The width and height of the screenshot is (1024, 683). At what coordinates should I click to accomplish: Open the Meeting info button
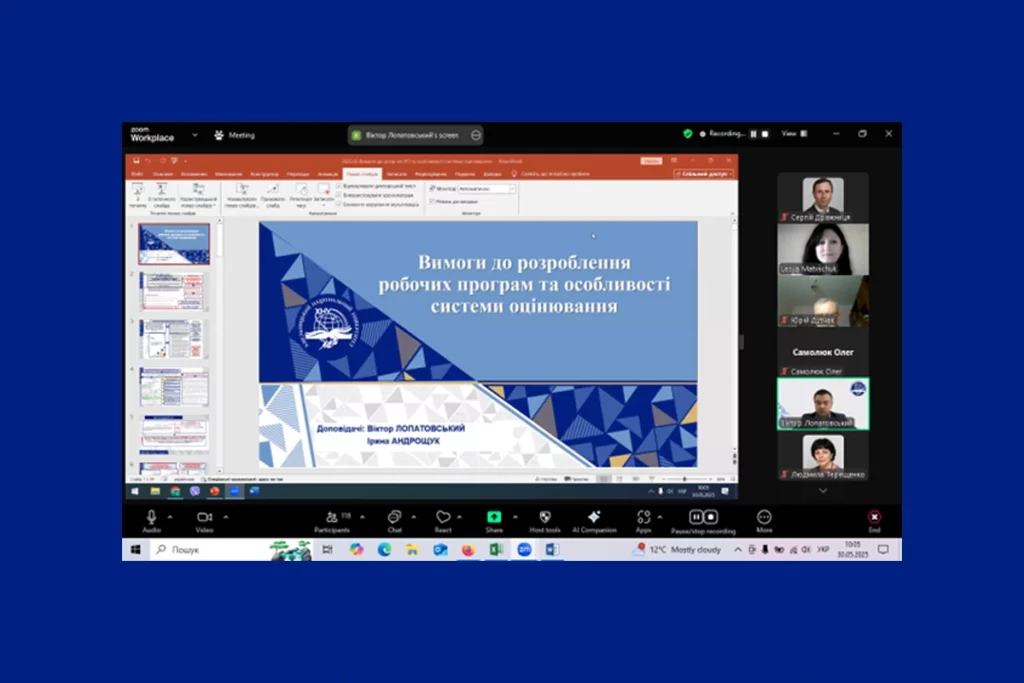(234, 135)
